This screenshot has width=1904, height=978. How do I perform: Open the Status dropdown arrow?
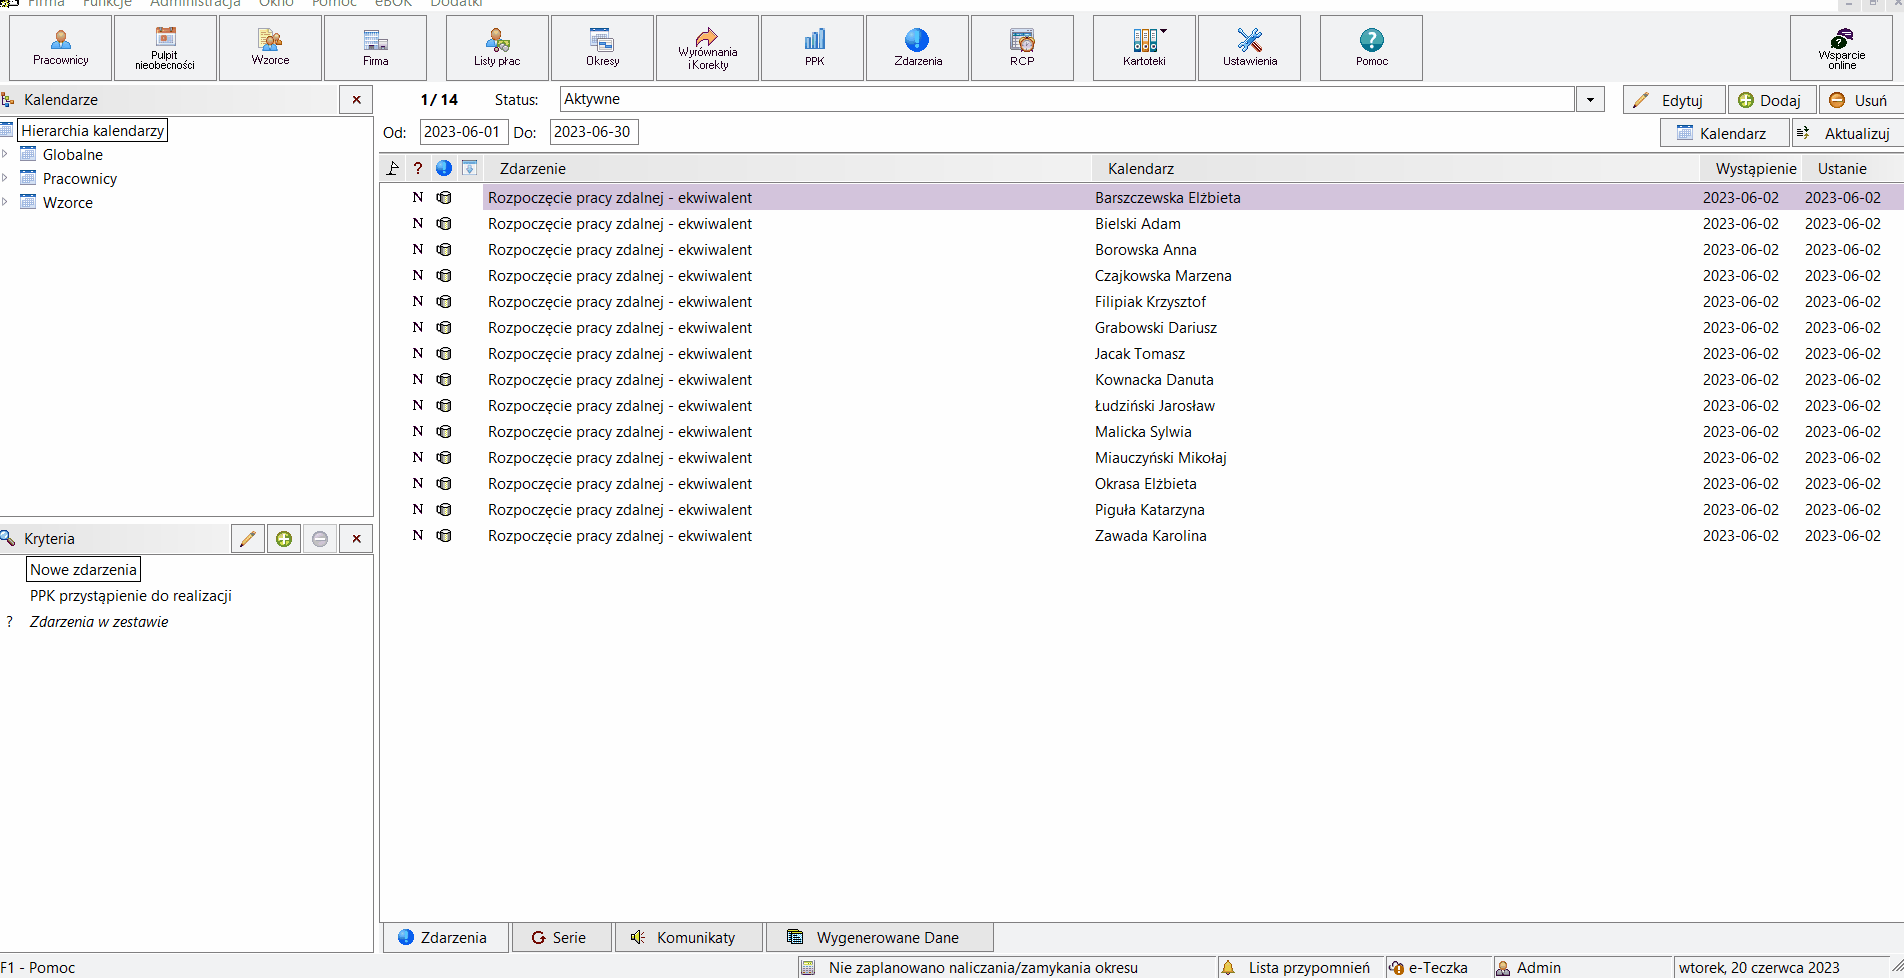[1590, 99]
